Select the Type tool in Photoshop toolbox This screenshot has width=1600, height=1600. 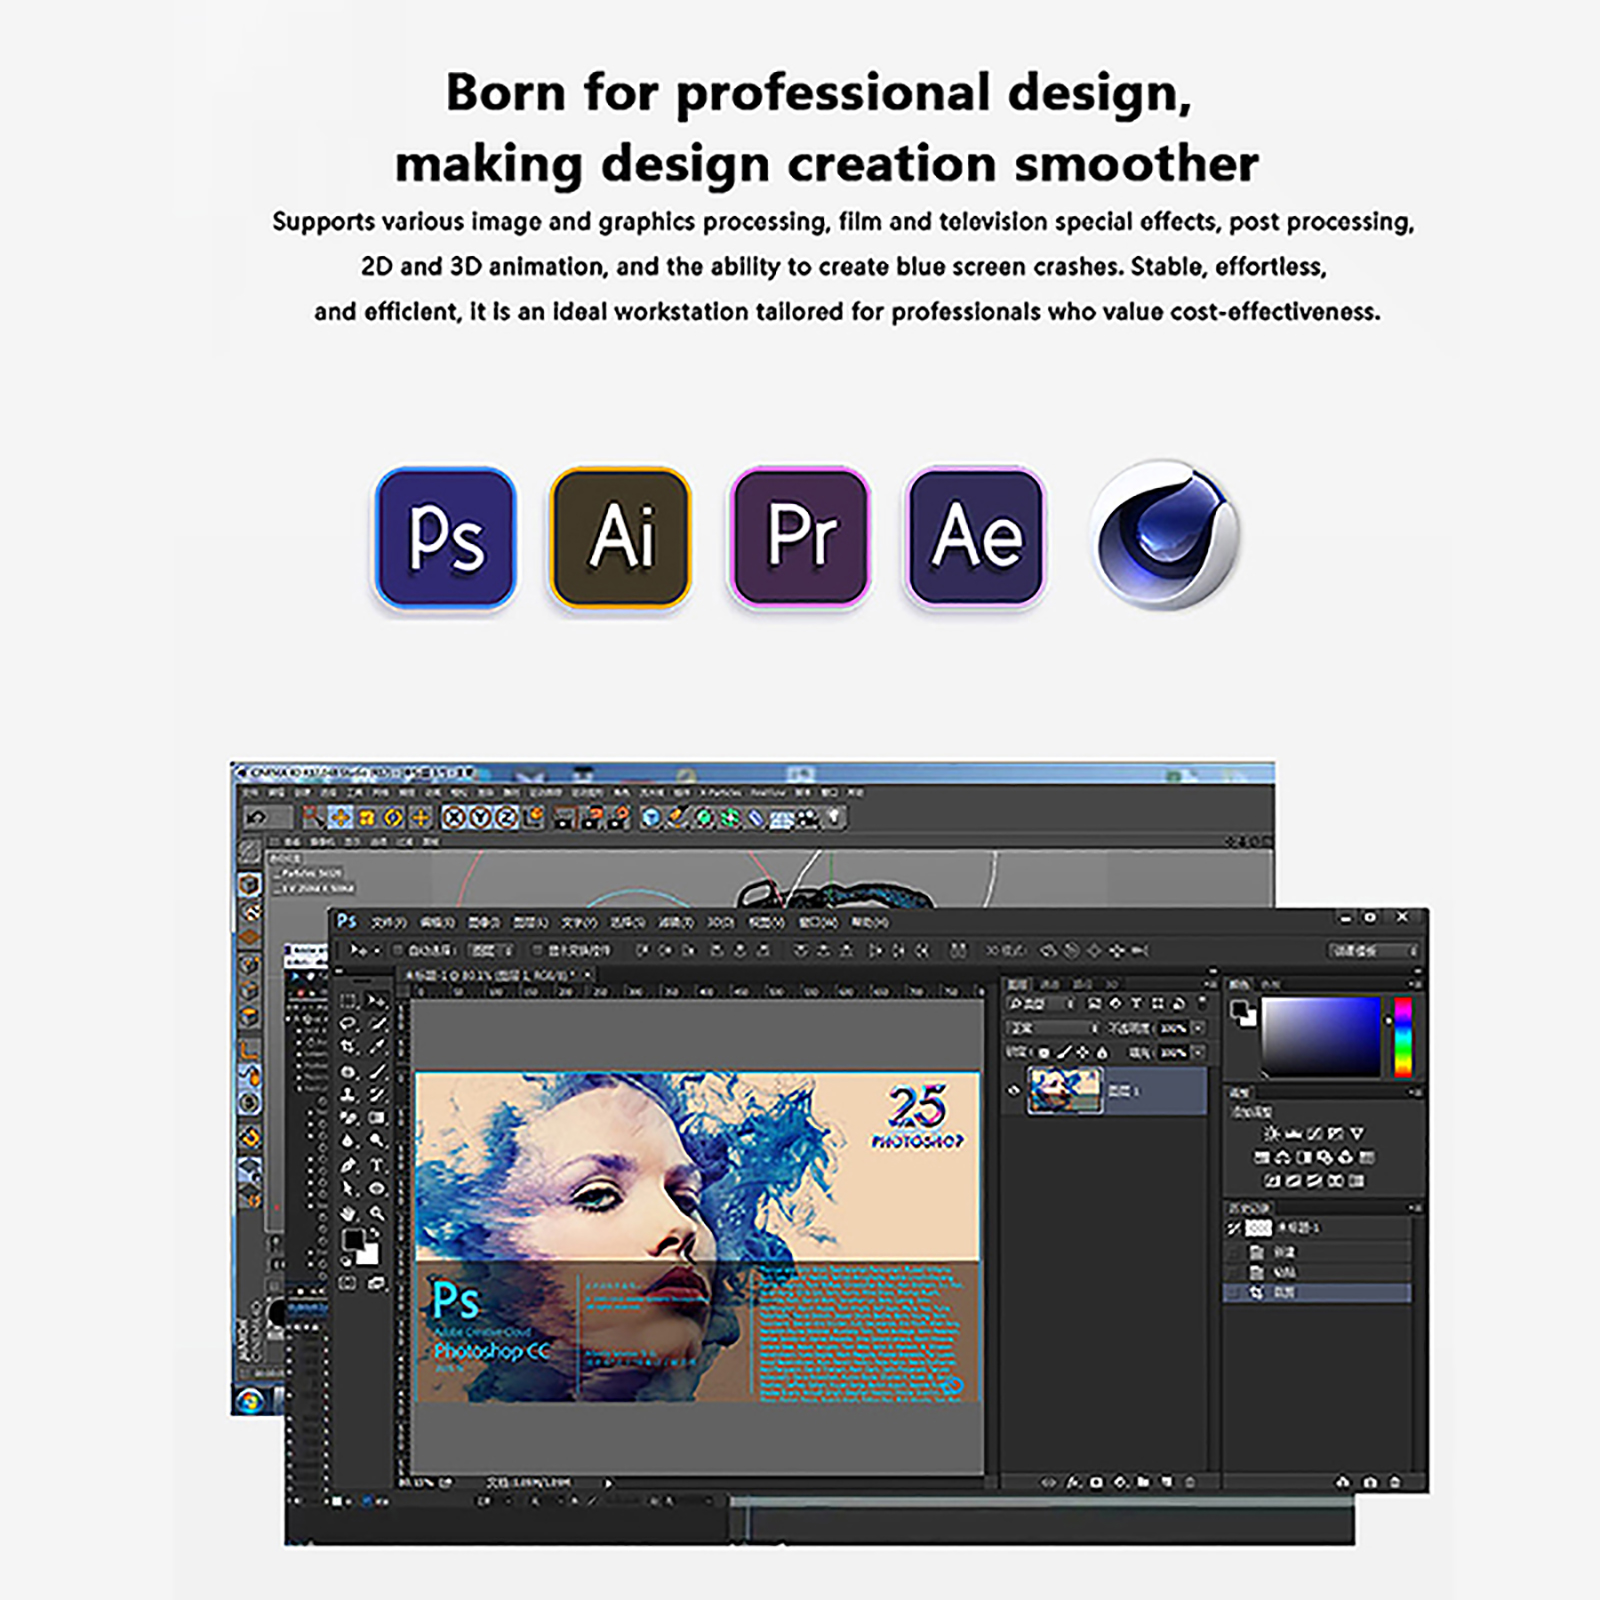377,1165
